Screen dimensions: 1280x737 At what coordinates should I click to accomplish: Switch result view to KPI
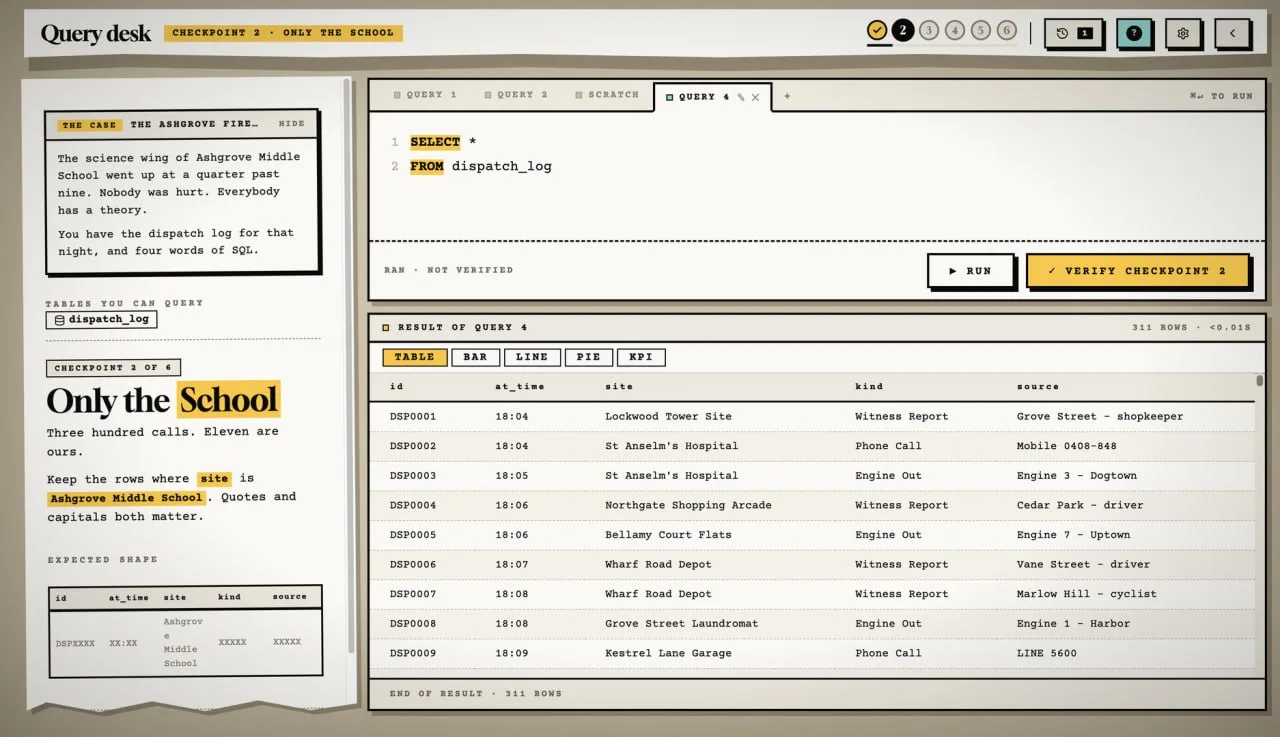(x=641, y=357)
